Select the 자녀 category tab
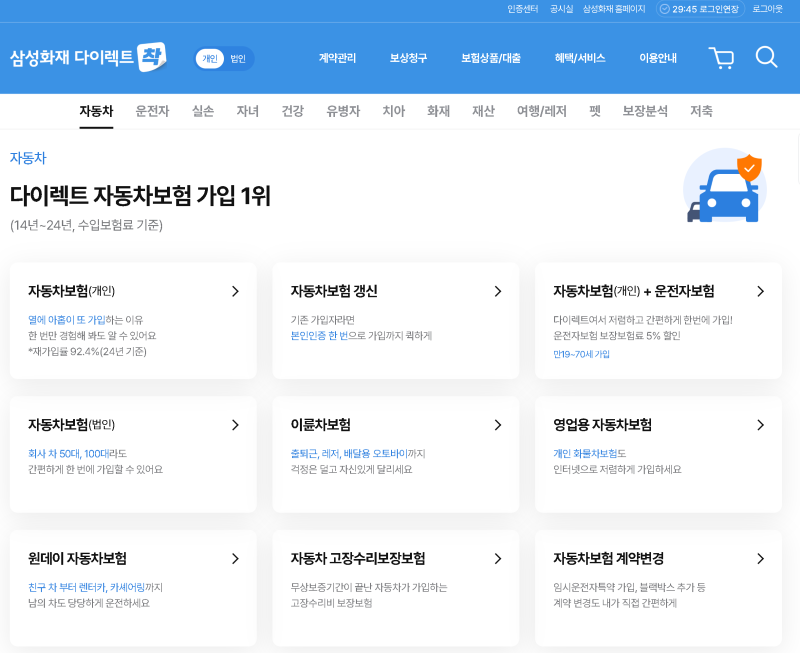The height and width of the screenshot is (653, 800). [x=247, y=111]
